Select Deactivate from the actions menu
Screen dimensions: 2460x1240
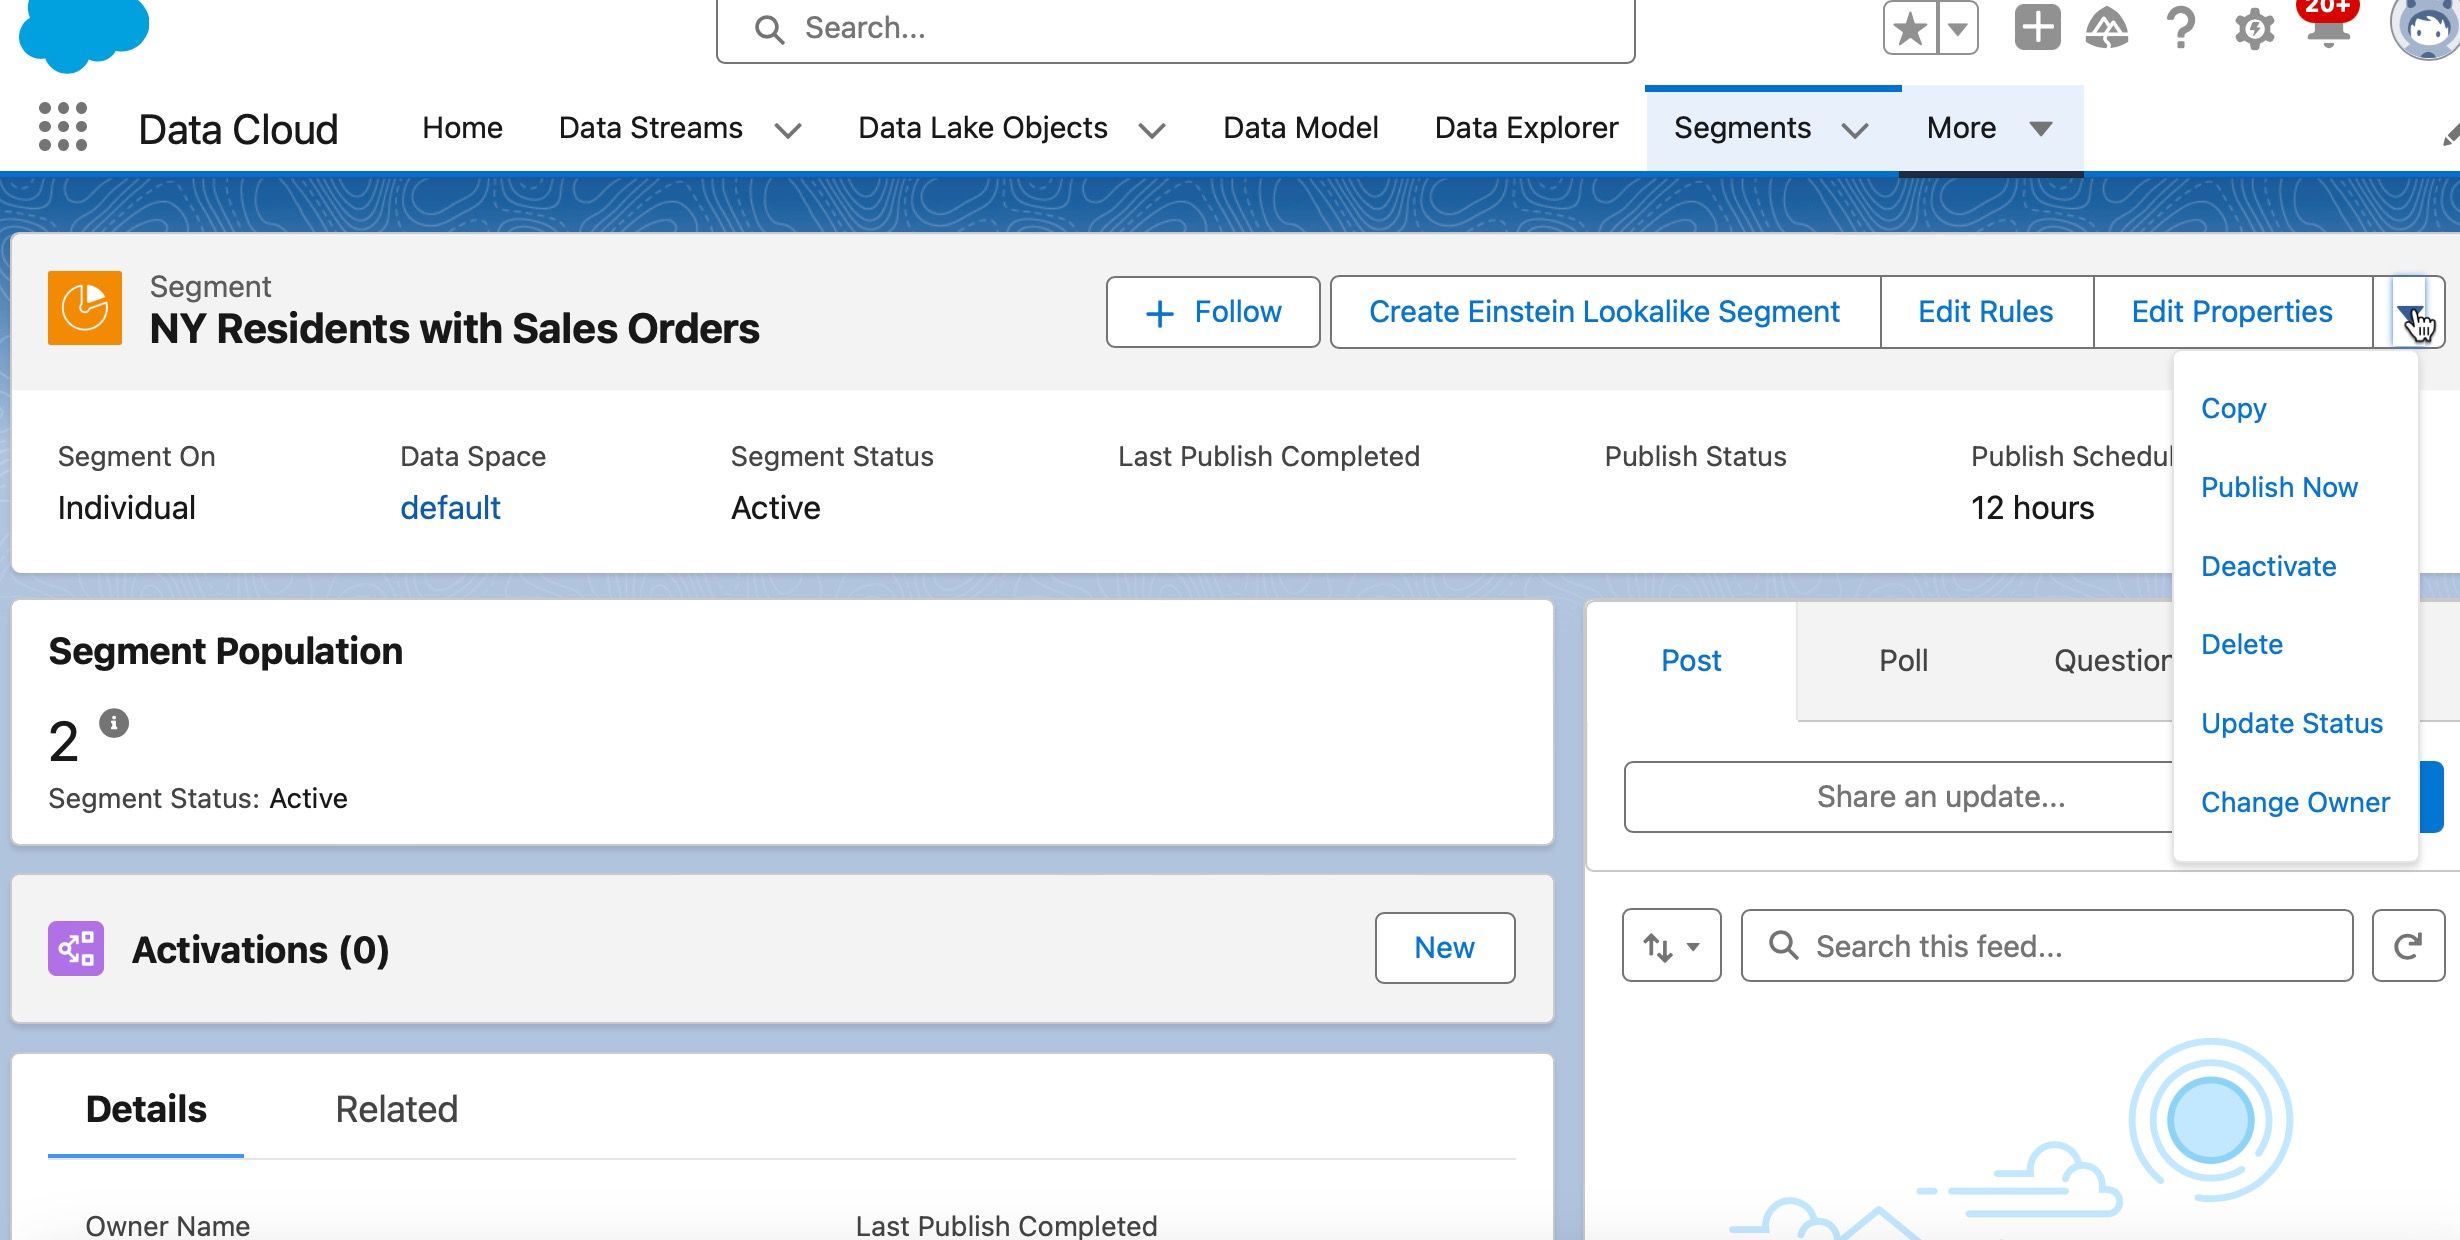pos(2268,566)
